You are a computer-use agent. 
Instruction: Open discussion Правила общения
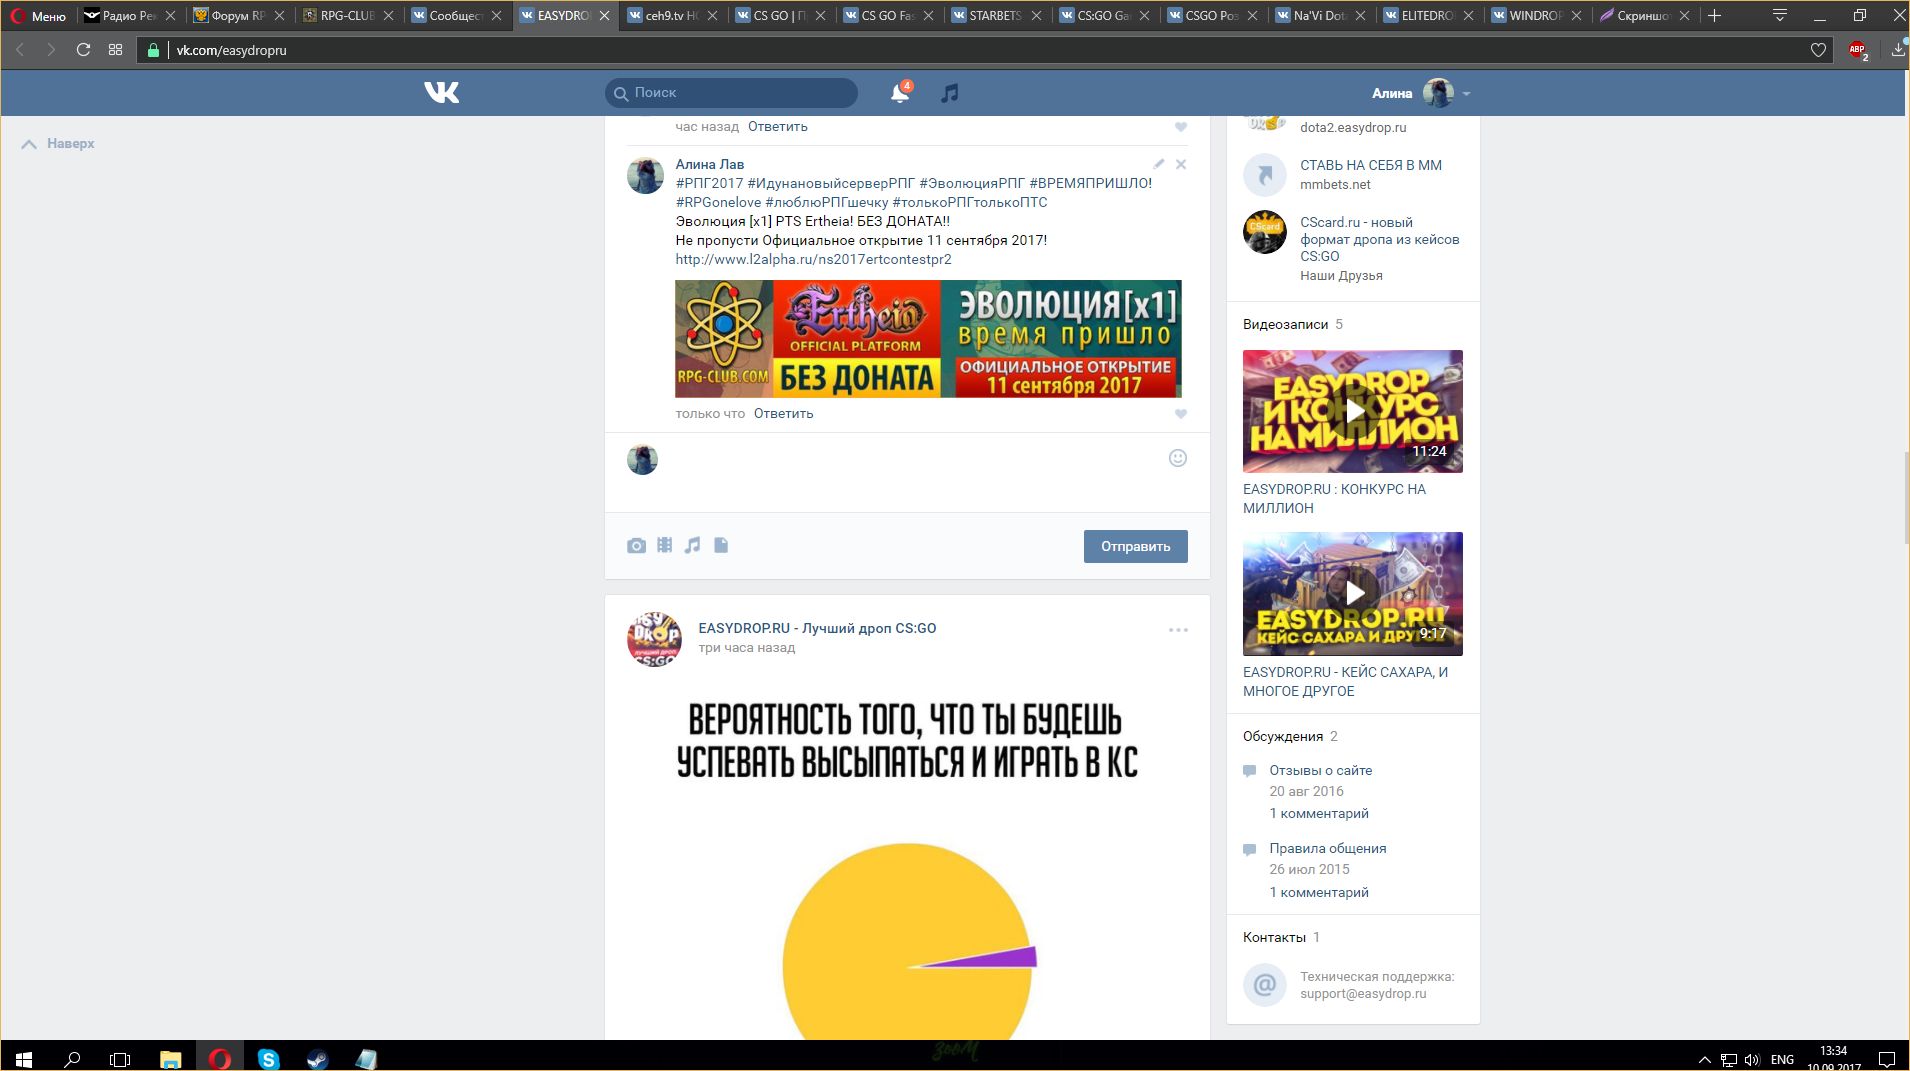1327,849
